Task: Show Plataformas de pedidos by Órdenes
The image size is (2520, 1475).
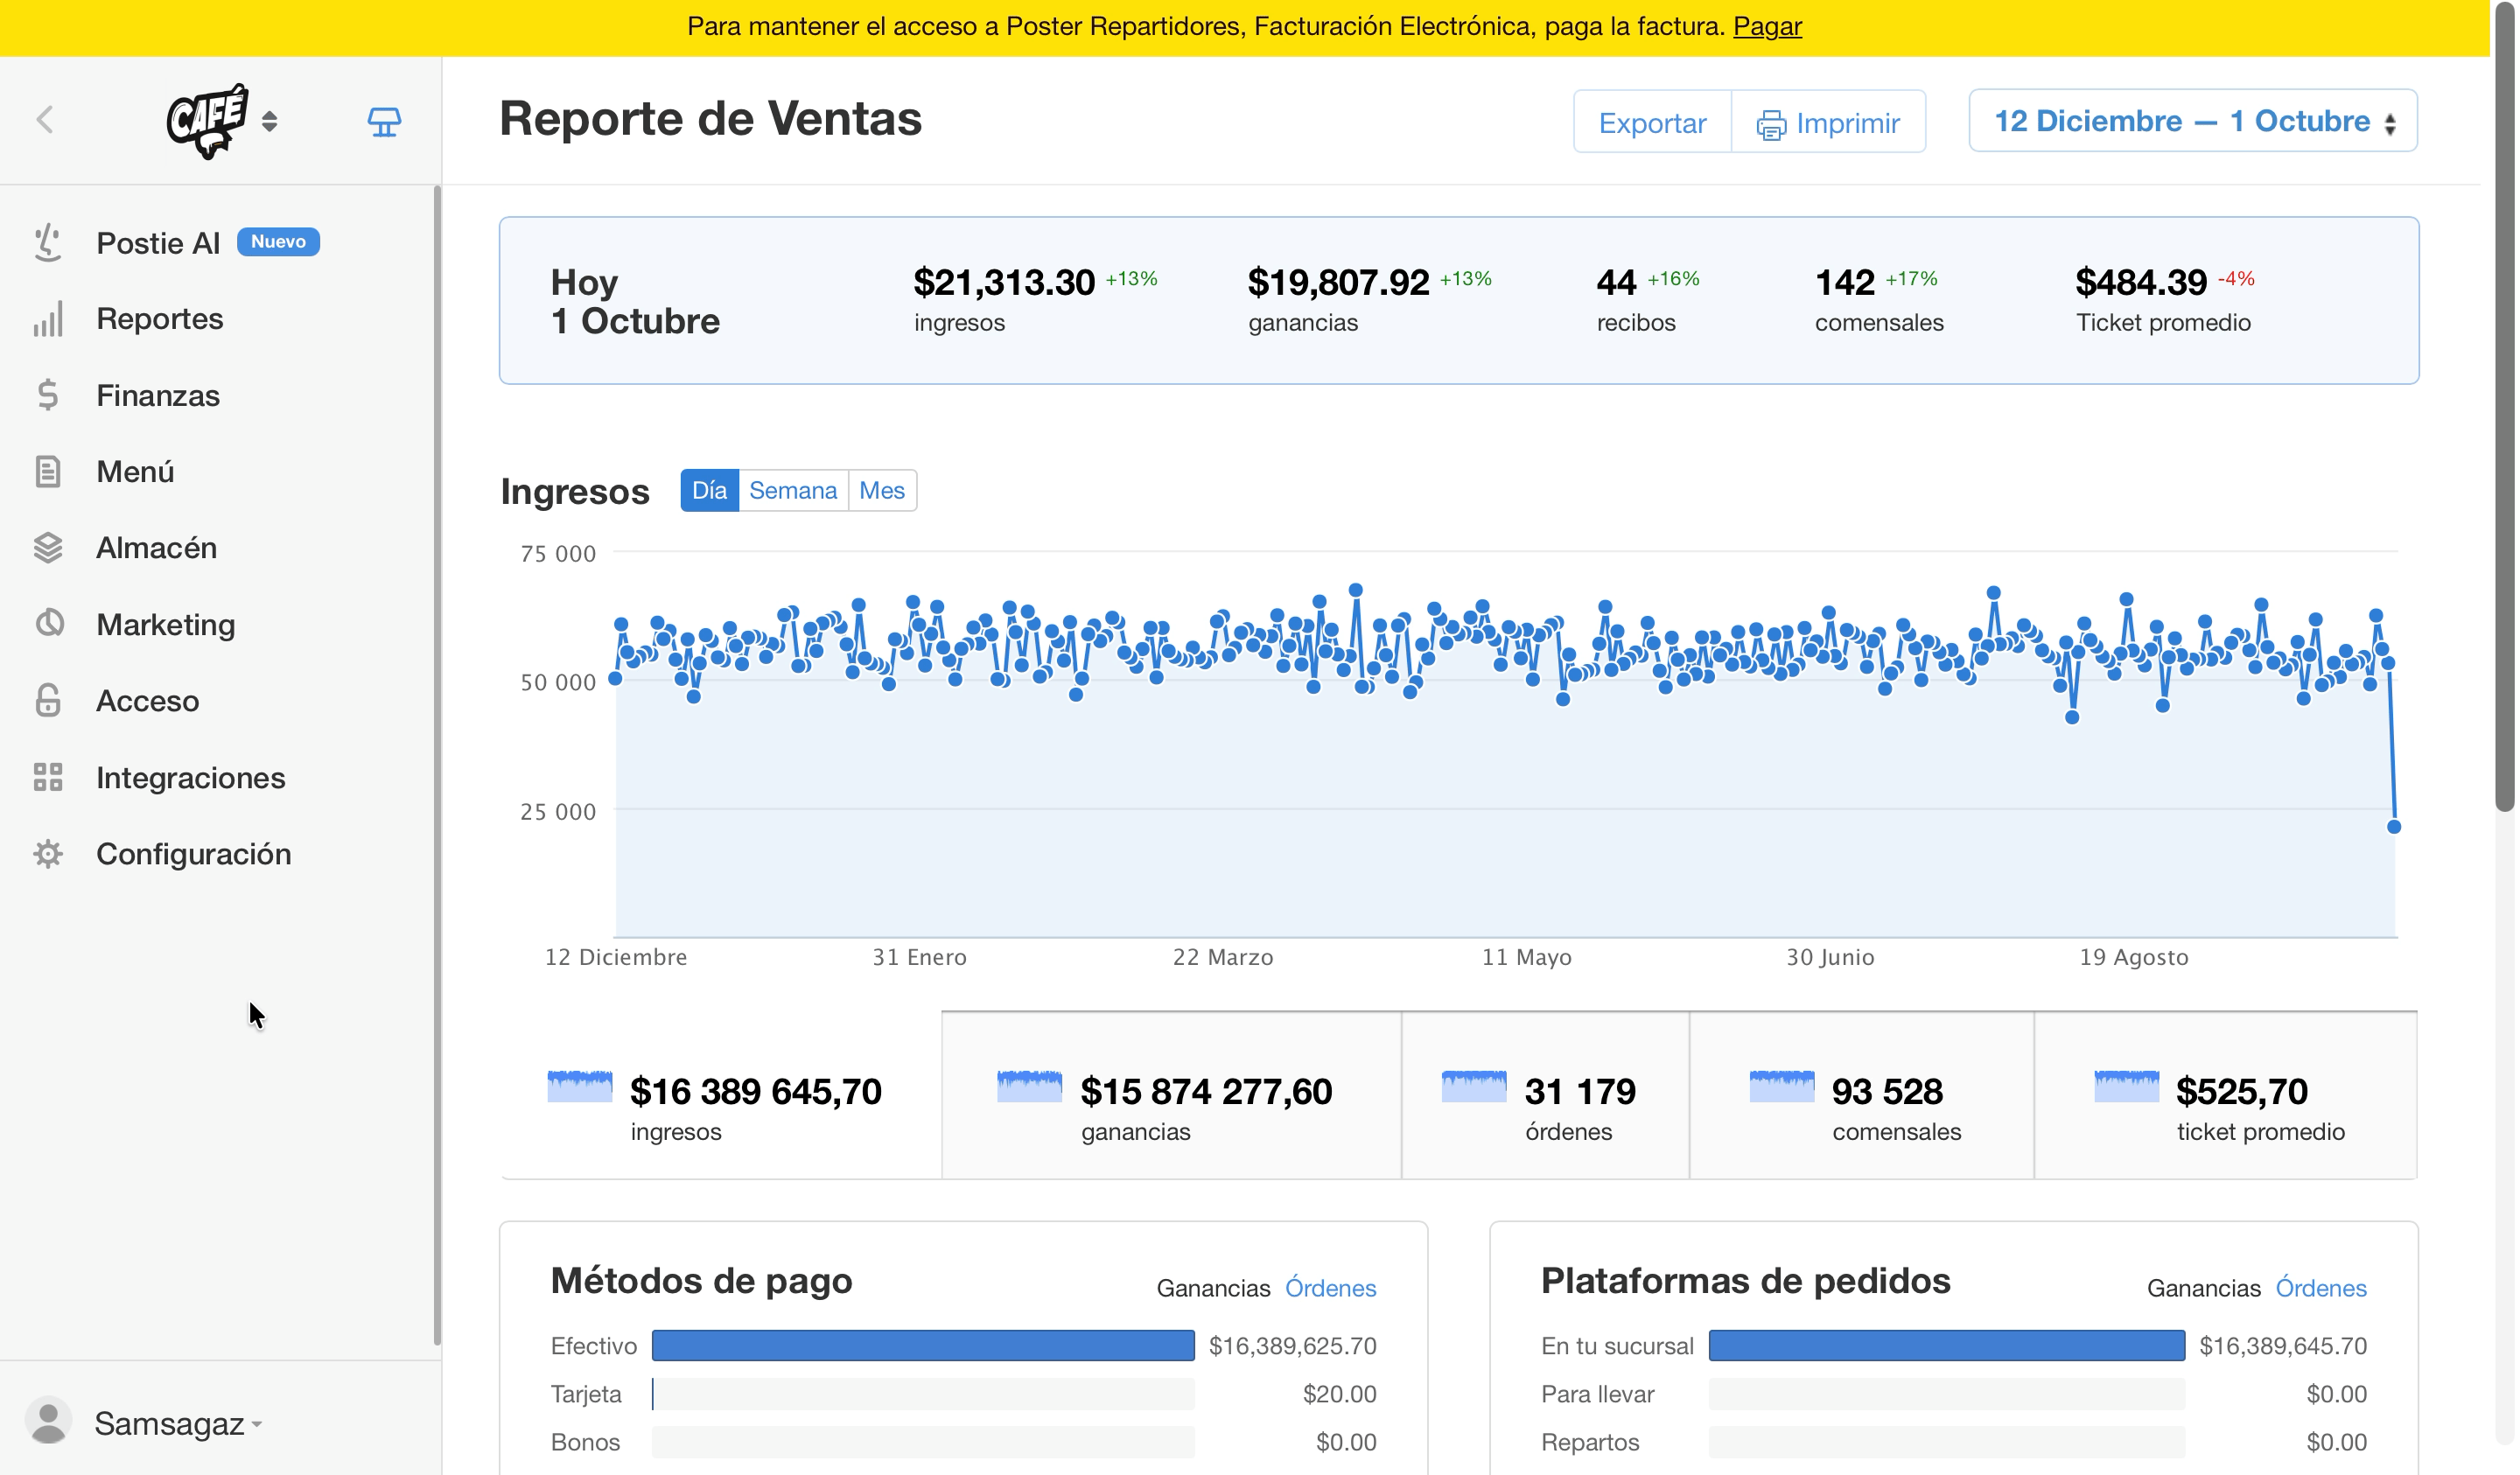Action: tap(2320, 1288)
